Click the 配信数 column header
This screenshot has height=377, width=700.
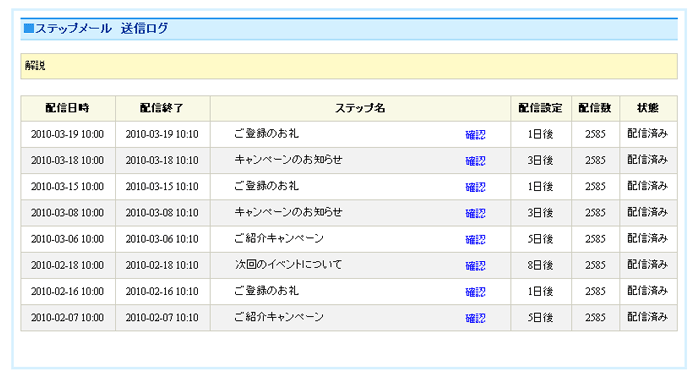coord(595,108)
